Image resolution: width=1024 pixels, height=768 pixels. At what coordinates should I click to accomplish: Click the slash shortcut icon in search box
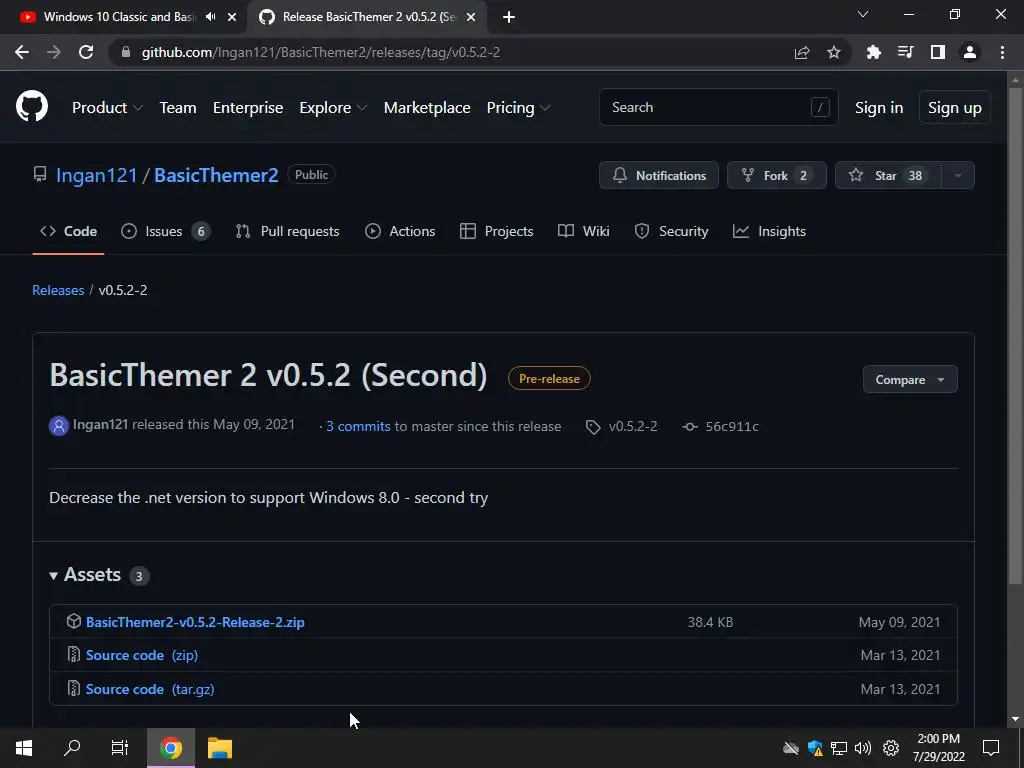(x=820, y=107)
